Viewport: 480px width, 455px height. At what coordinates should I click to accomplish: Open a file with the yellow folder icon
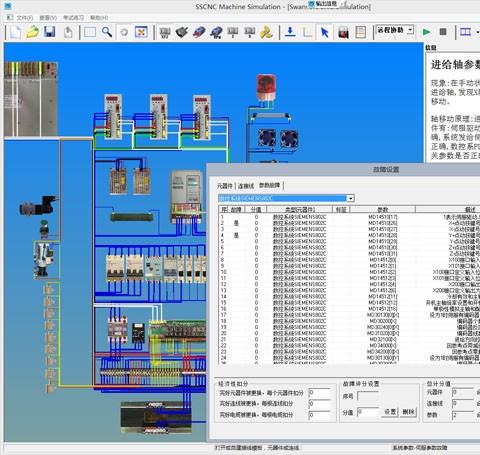pyautogui.click(x=32, y=32)
